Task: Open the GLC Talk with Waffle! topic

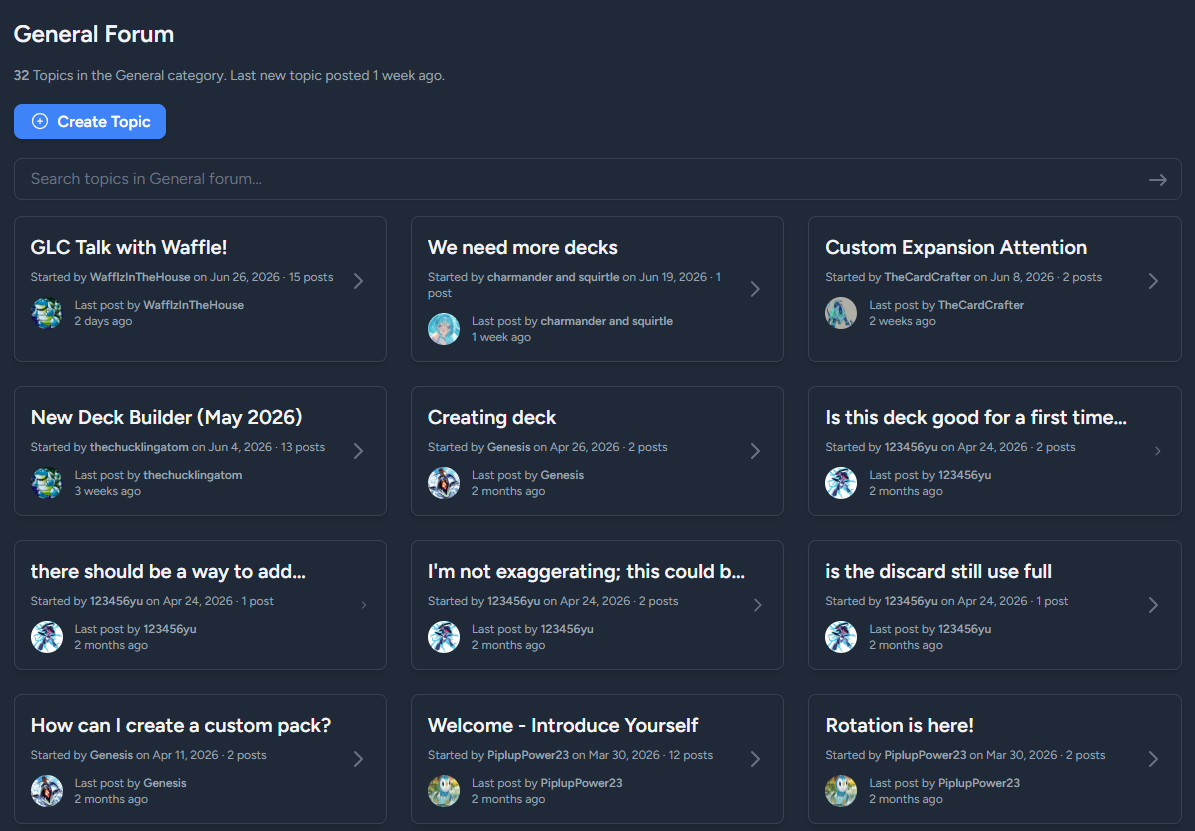Action: coord(129,247)
